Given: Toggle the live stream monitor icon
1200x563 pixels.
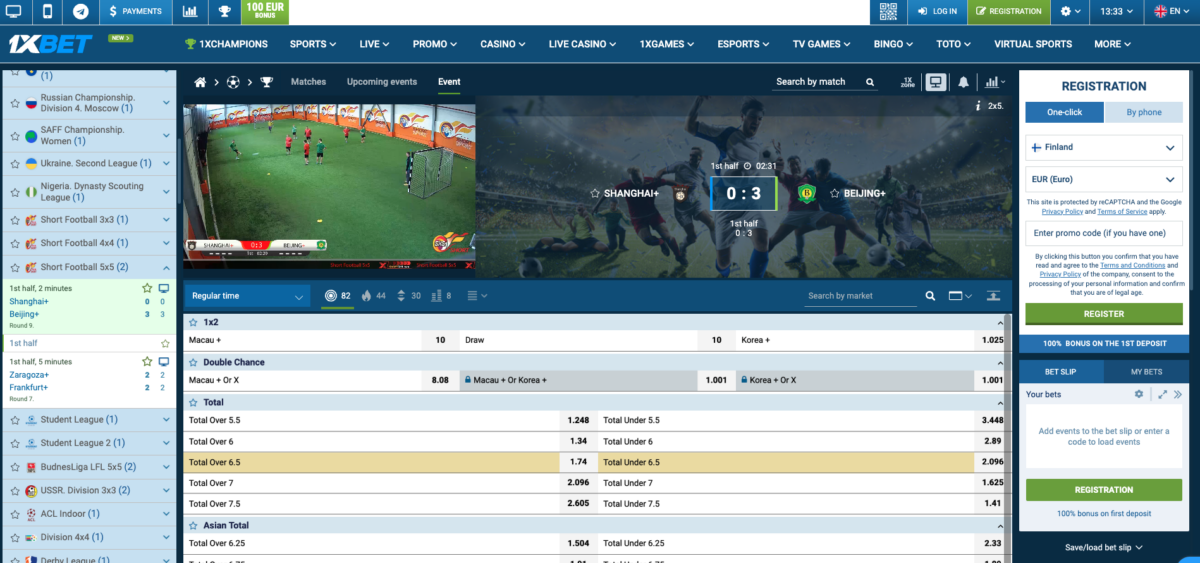Looking at the screenshot, I should click(x=936, y=82).
